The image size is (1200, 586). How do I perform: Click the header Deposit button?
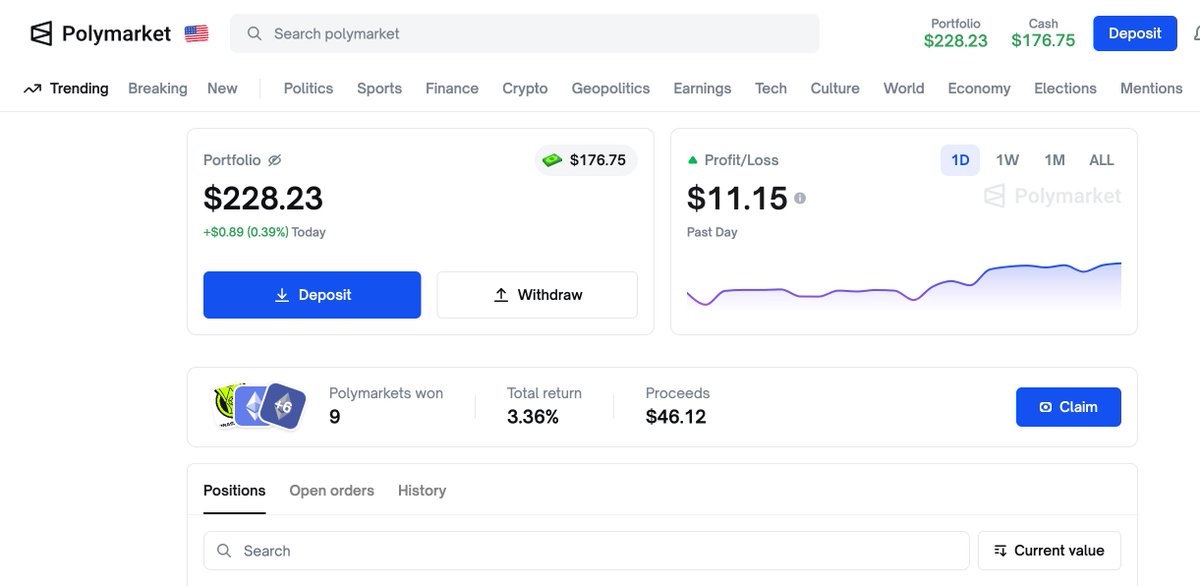[1135, 33]
